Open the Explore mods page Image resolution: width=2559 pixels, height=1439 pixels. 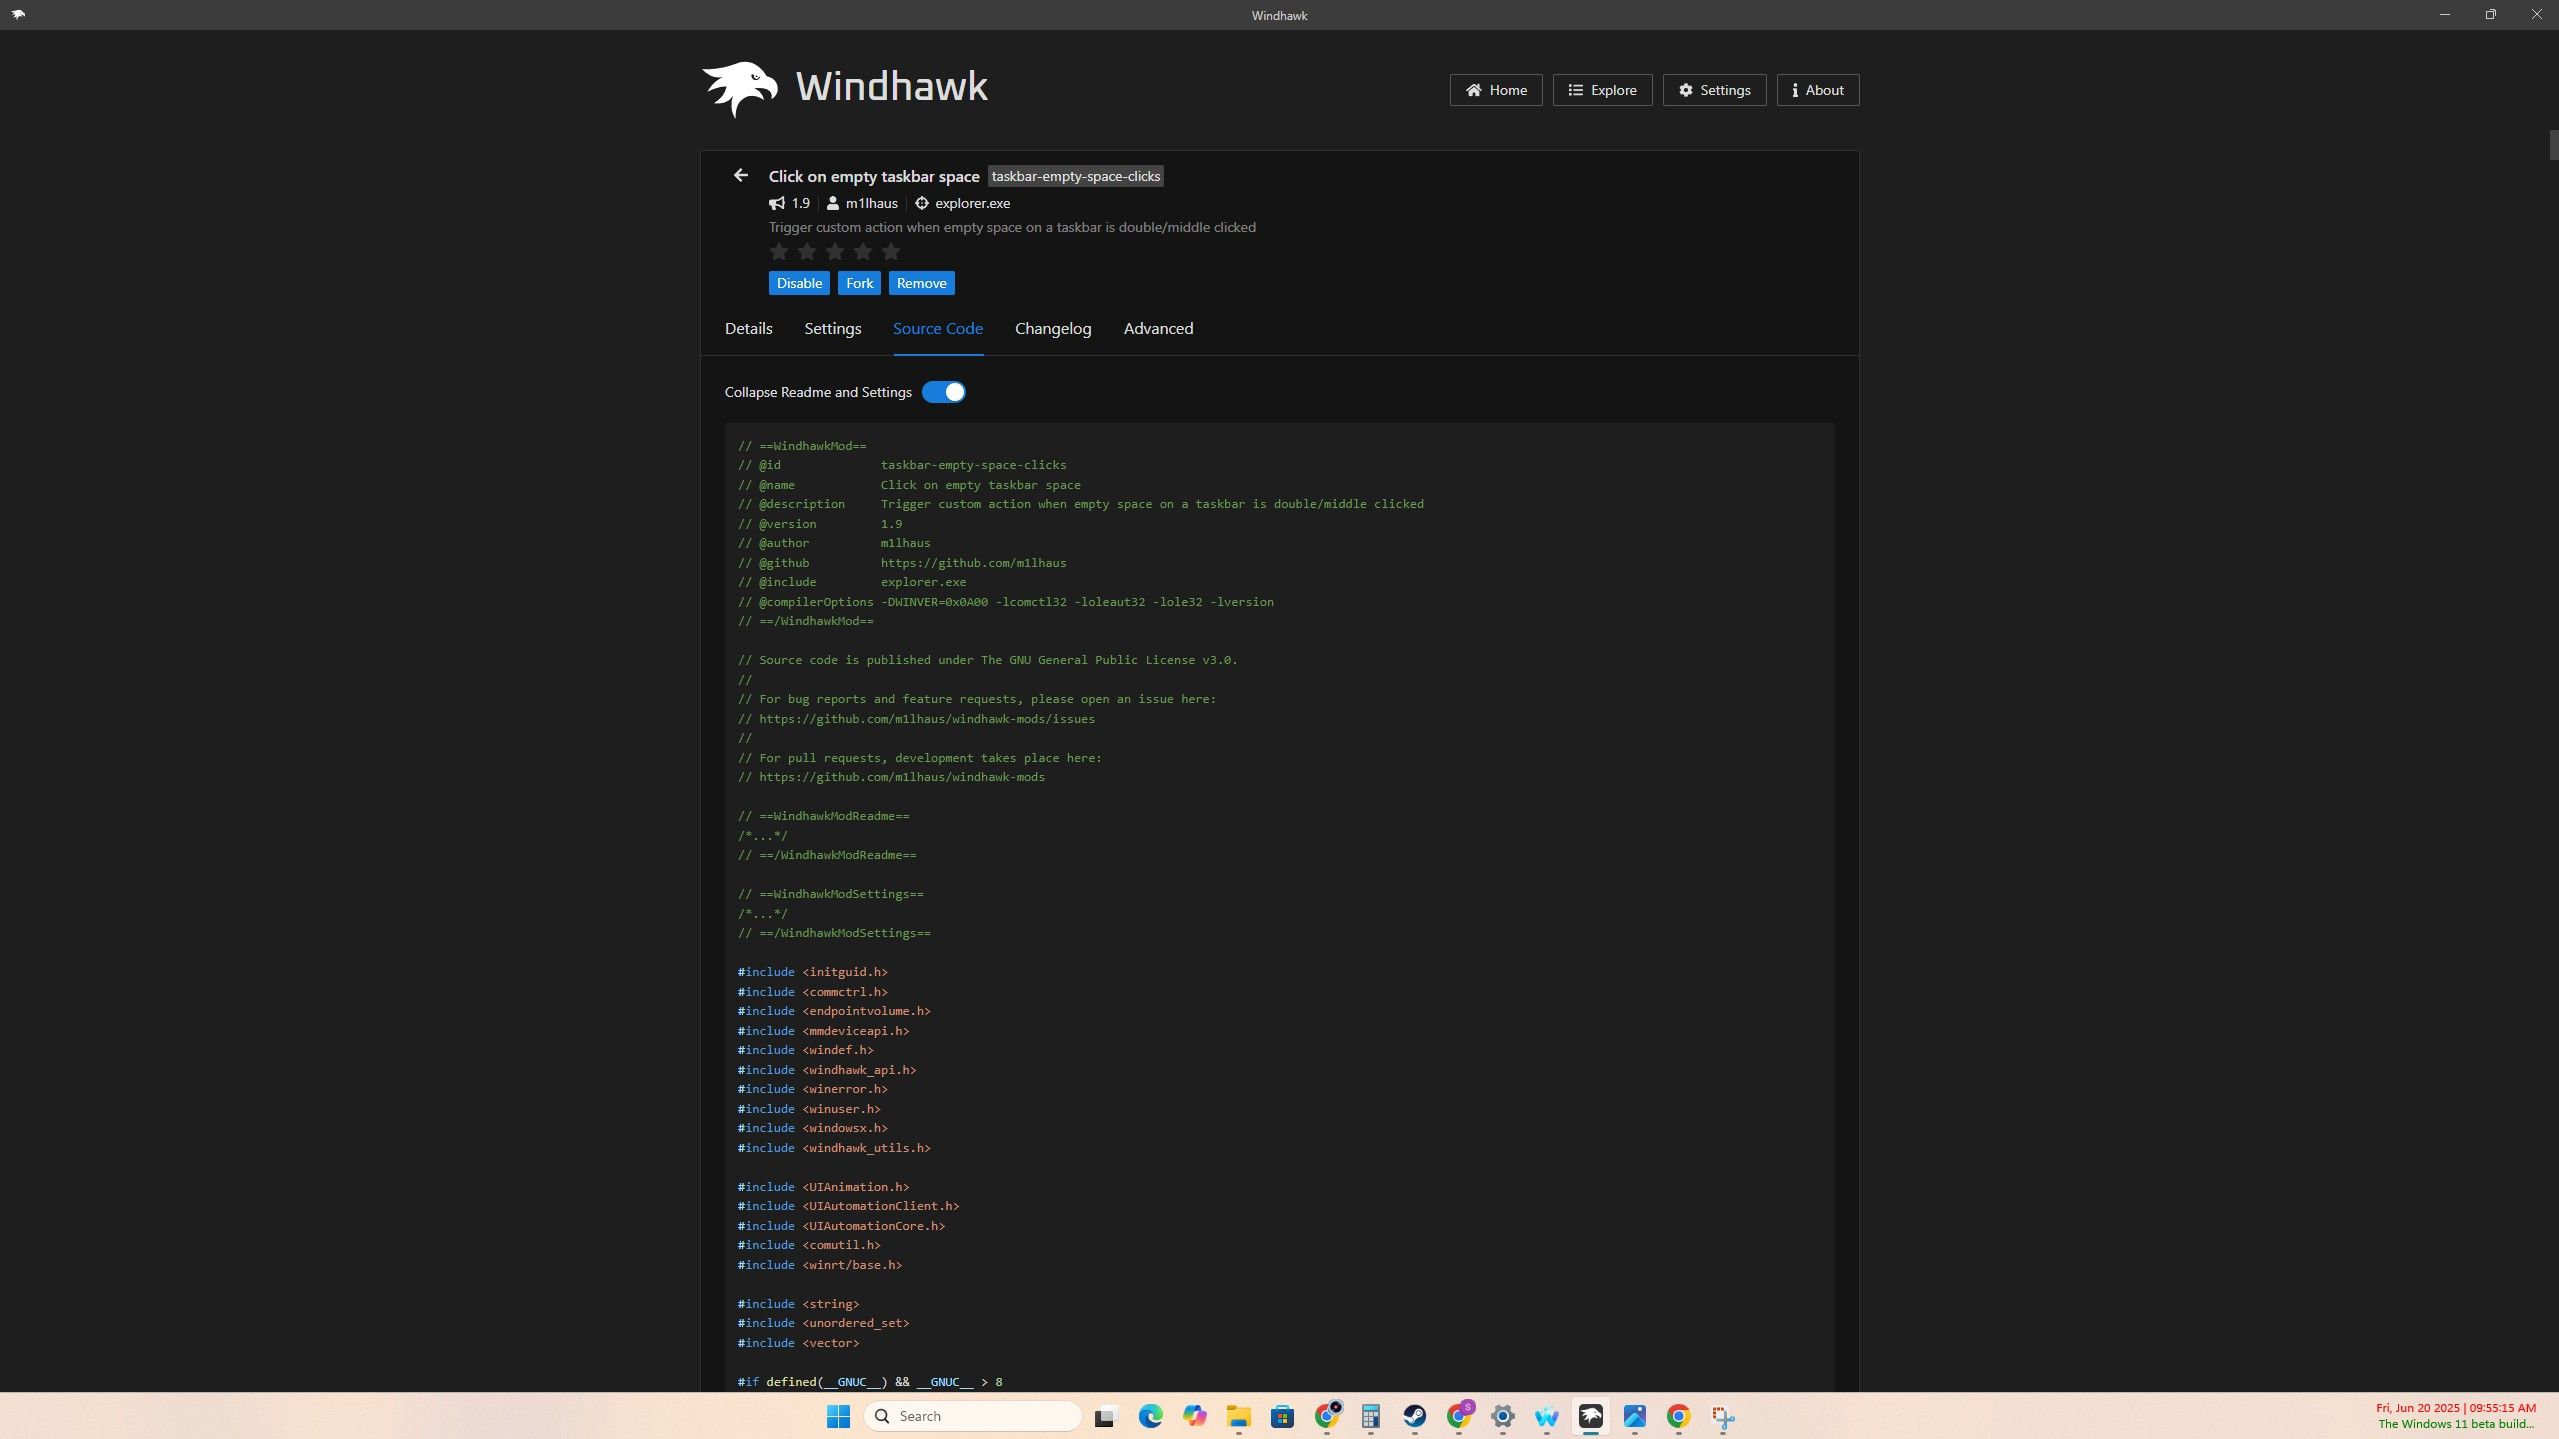(1602, 90)
